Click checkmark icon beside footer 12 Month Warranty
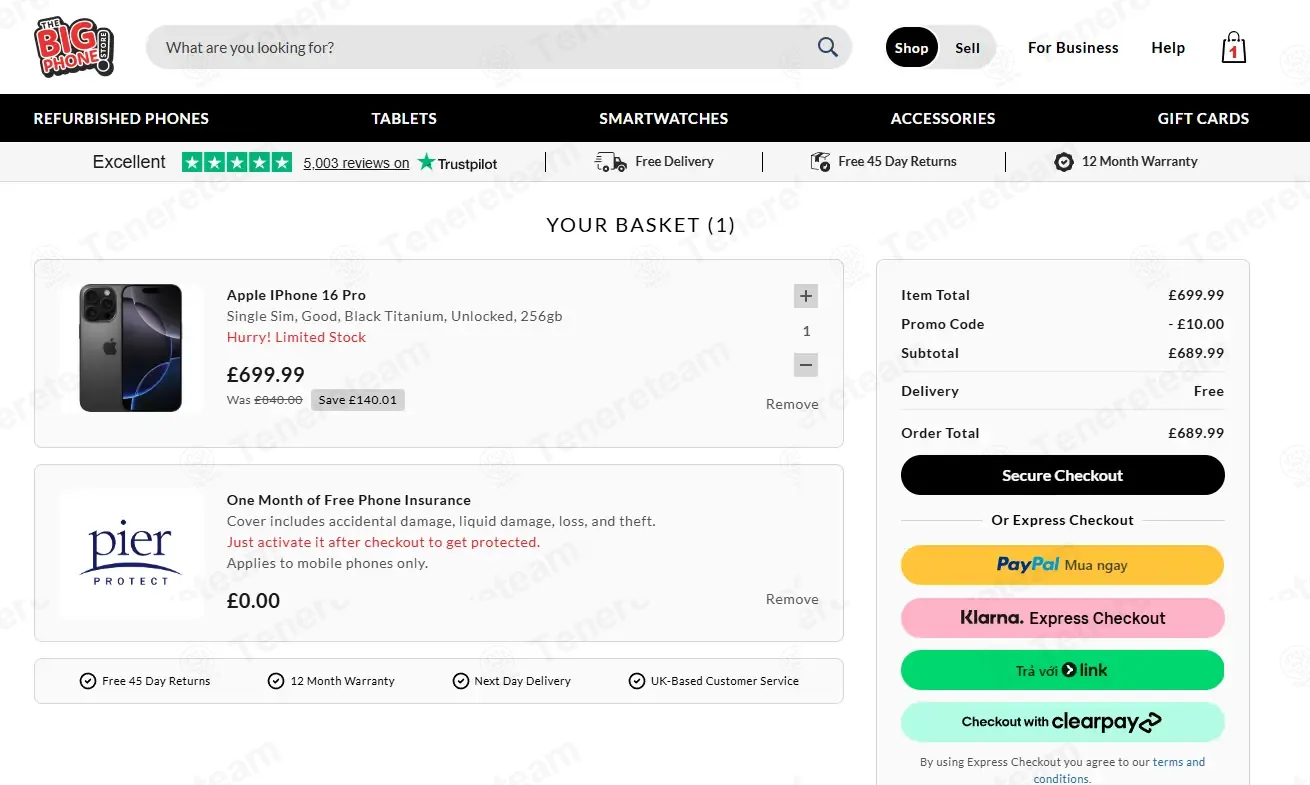Viewport: 1310px width, 785px height. (x=276, y=681)
